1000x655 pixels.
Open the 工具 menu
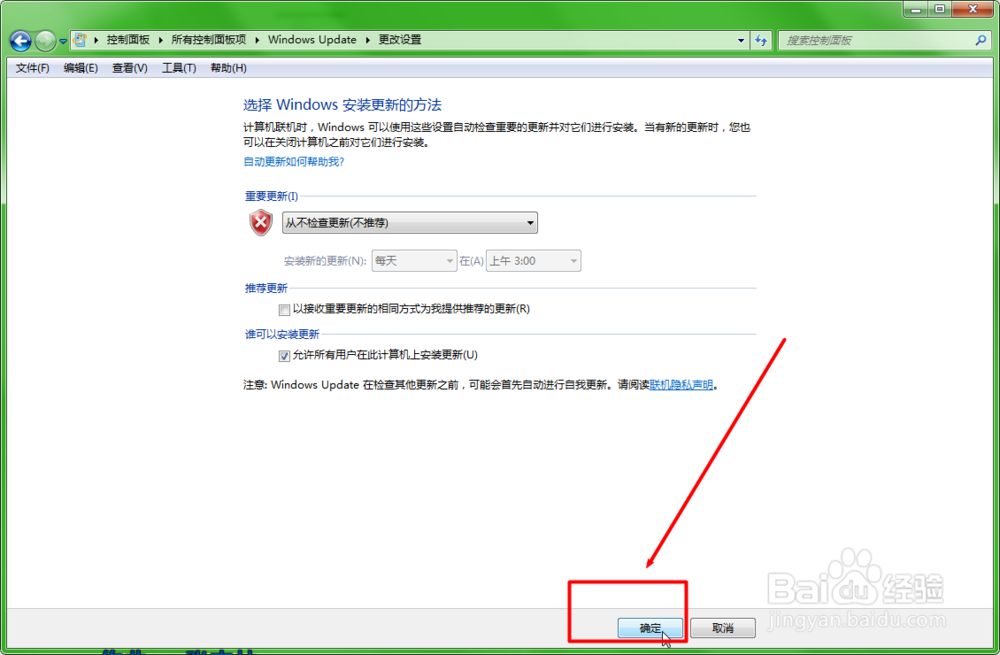click(x=178, y=67)
